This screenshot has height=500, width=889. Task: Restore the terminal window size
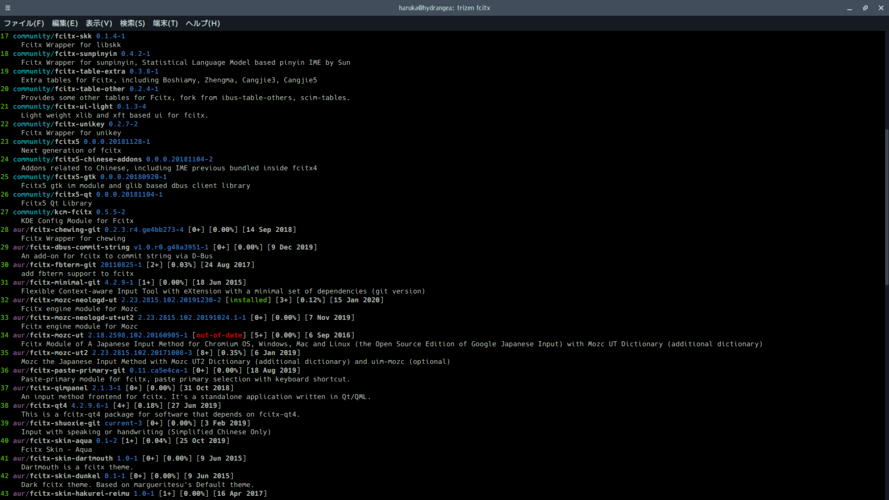(x=865, y=8)
